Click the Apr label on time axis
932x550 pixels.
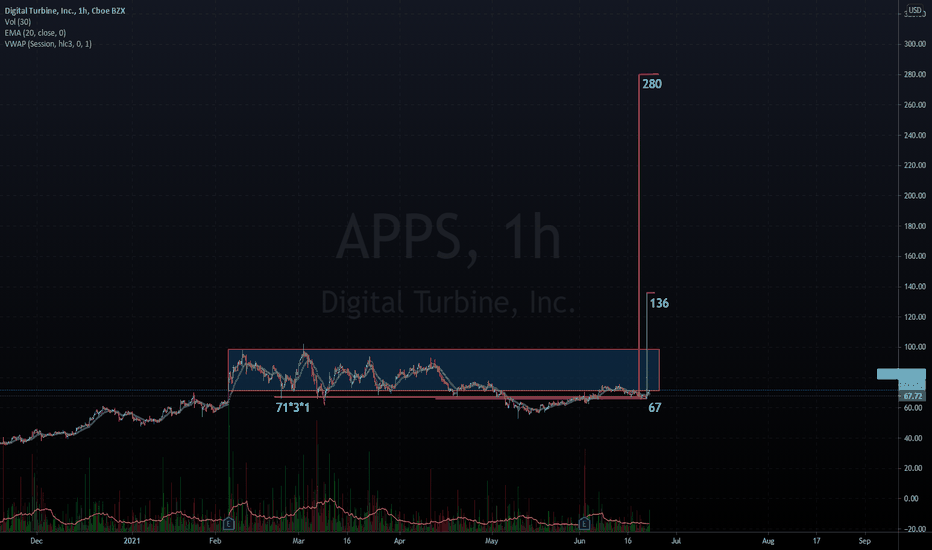tap(399, 541)
